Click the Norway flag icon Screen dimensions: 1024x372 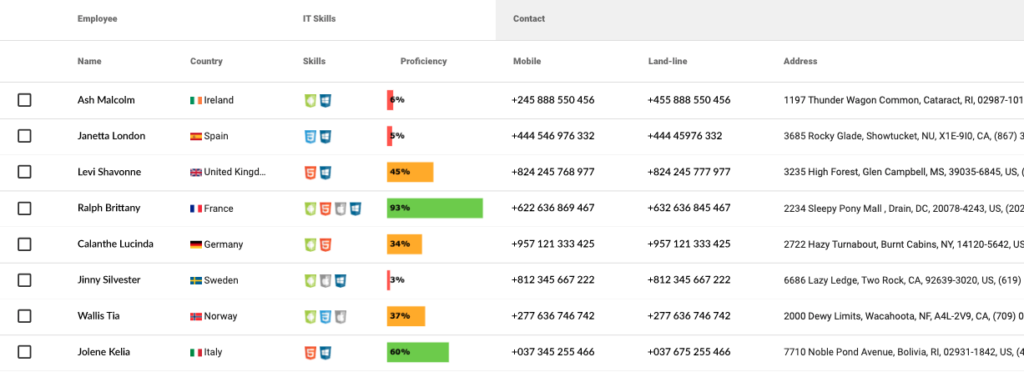pos(196,317)
